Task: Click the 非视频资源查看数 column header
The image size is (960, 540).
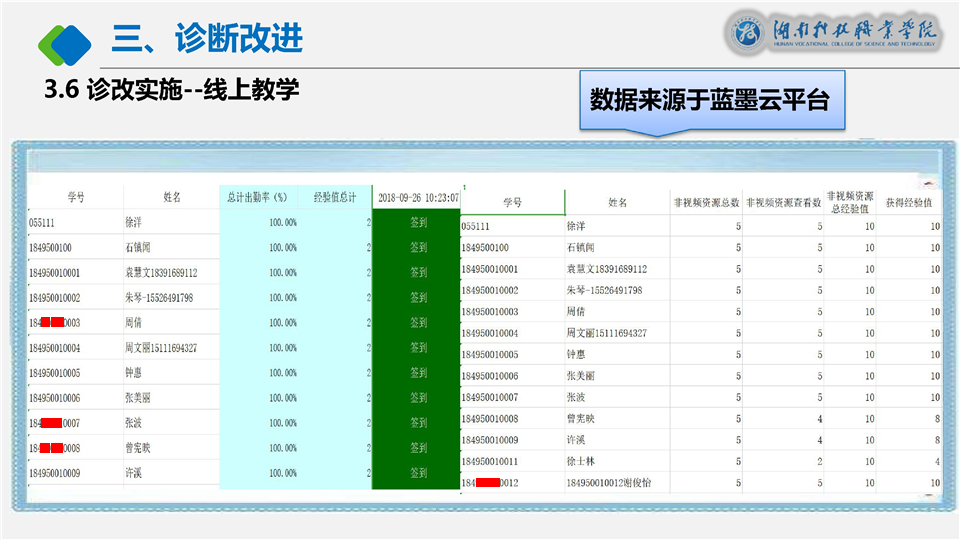Action: coord(783,202)
